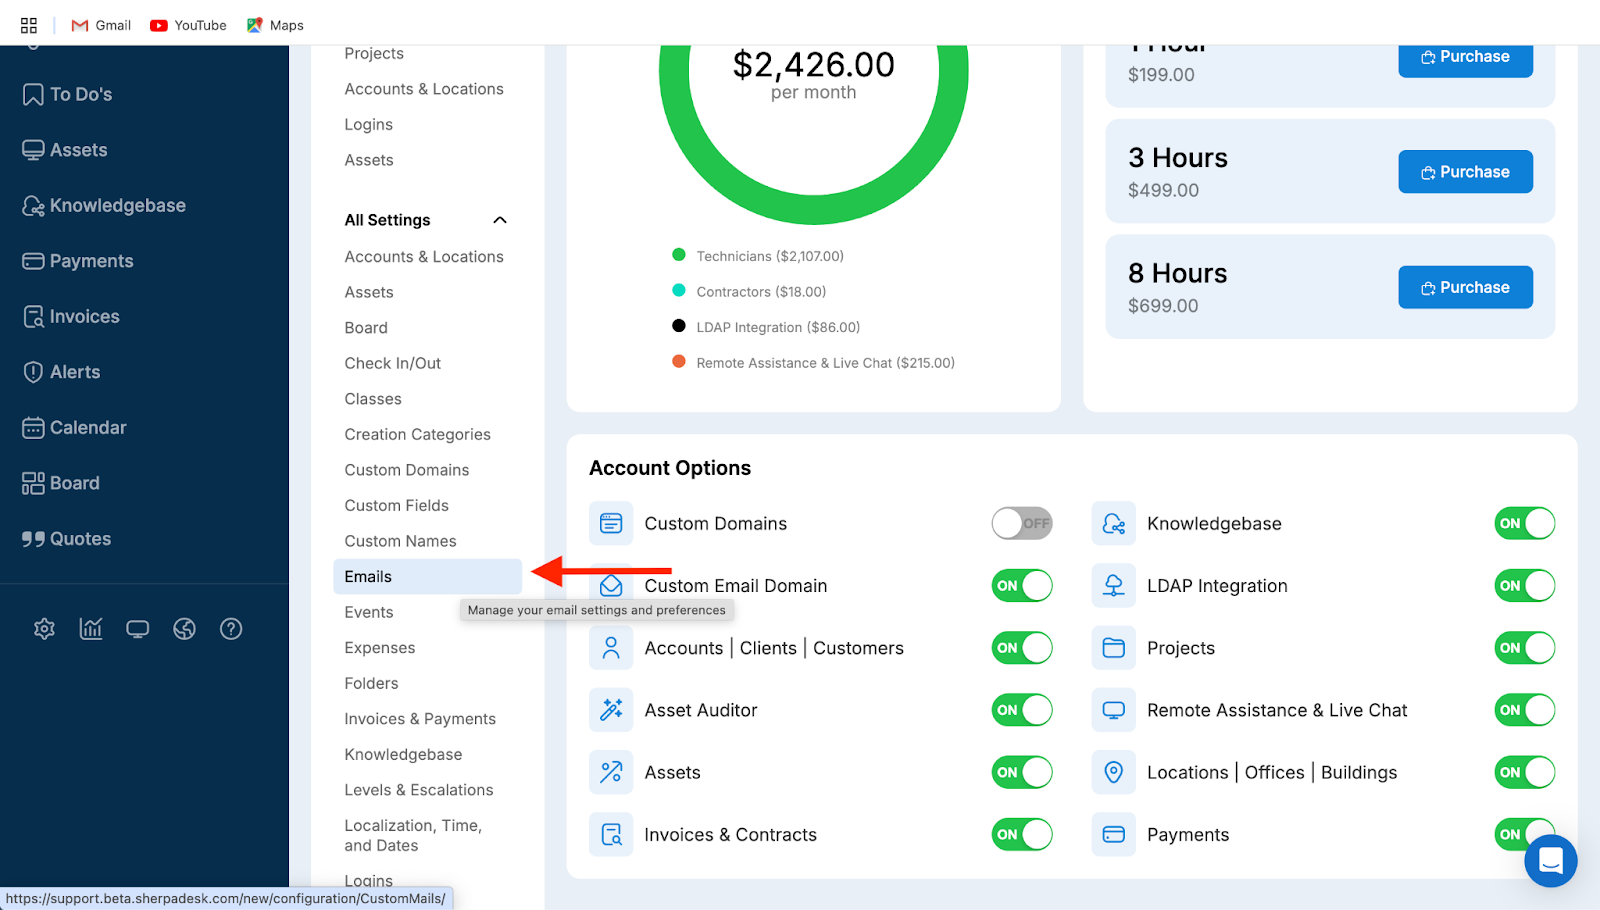Click the monitor icon in sidebar footer
The image size is (1600, 910).
(138, 629)
